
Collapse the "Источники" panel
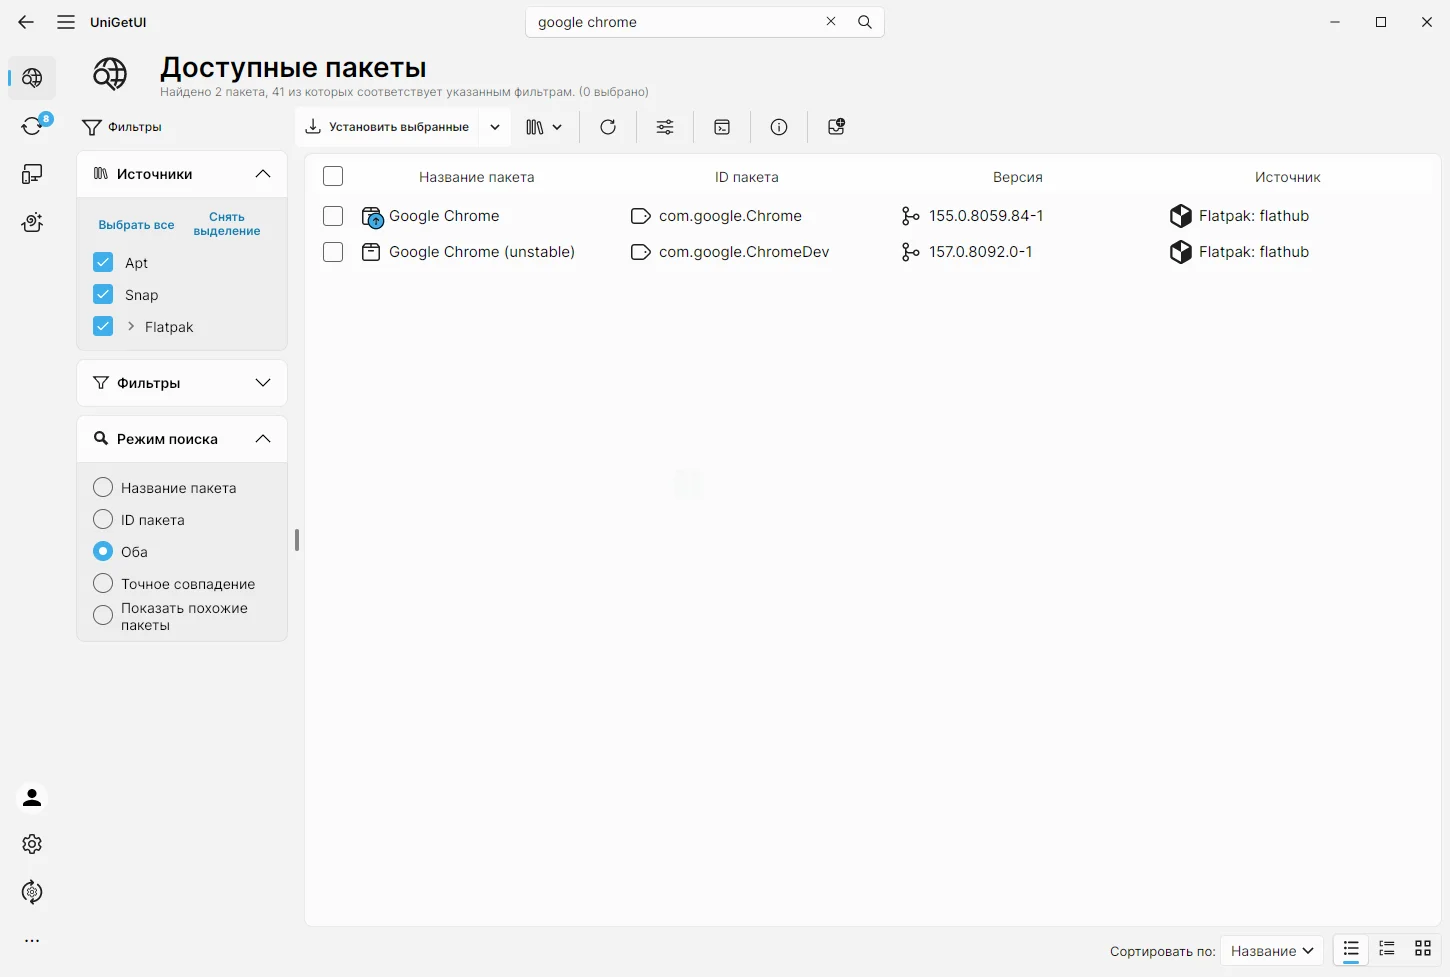(x=263, y=174)
